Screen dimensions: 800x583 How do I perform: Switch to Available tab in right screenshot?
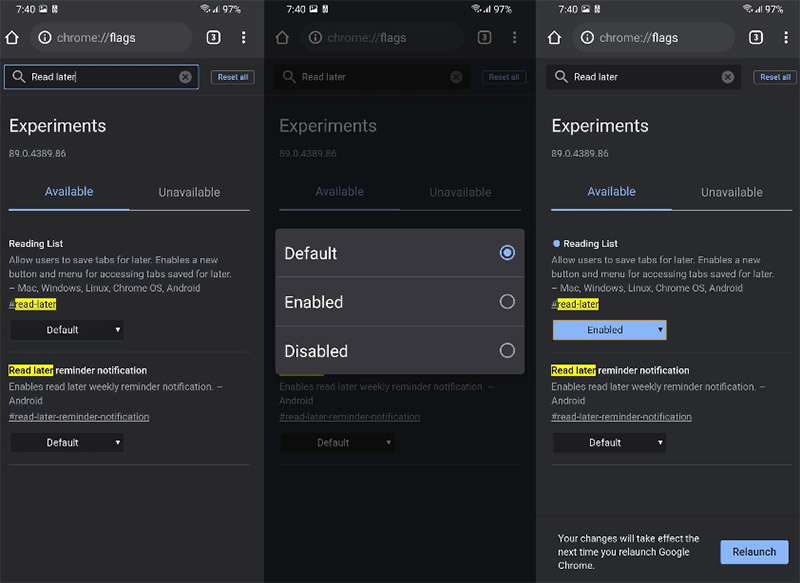click(x=611, y=192)
